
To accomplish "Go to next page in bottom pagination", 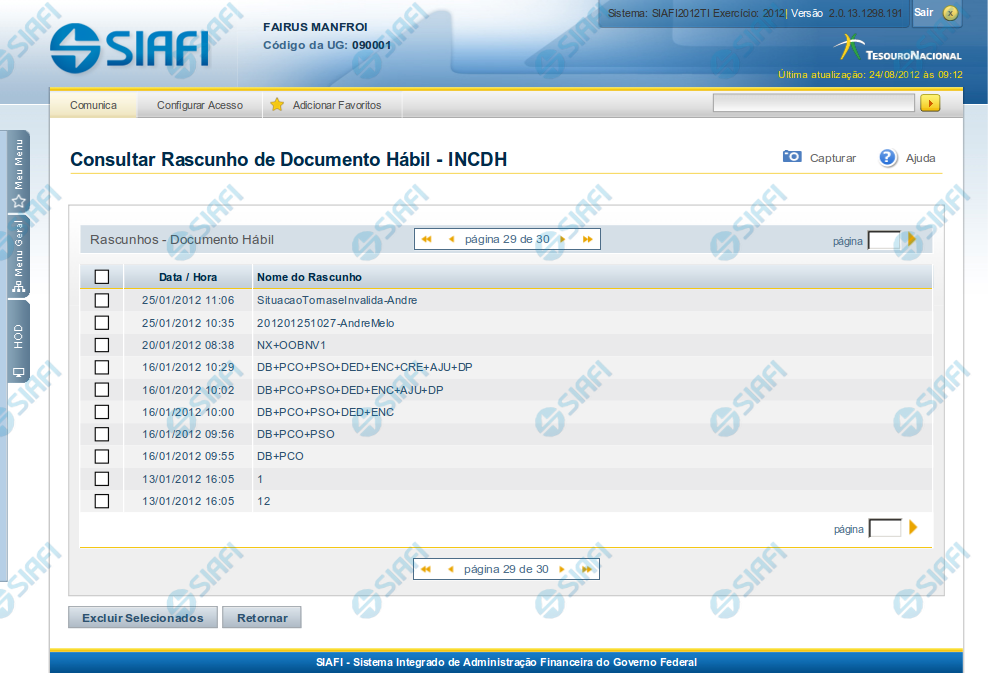I will point(562,569).
